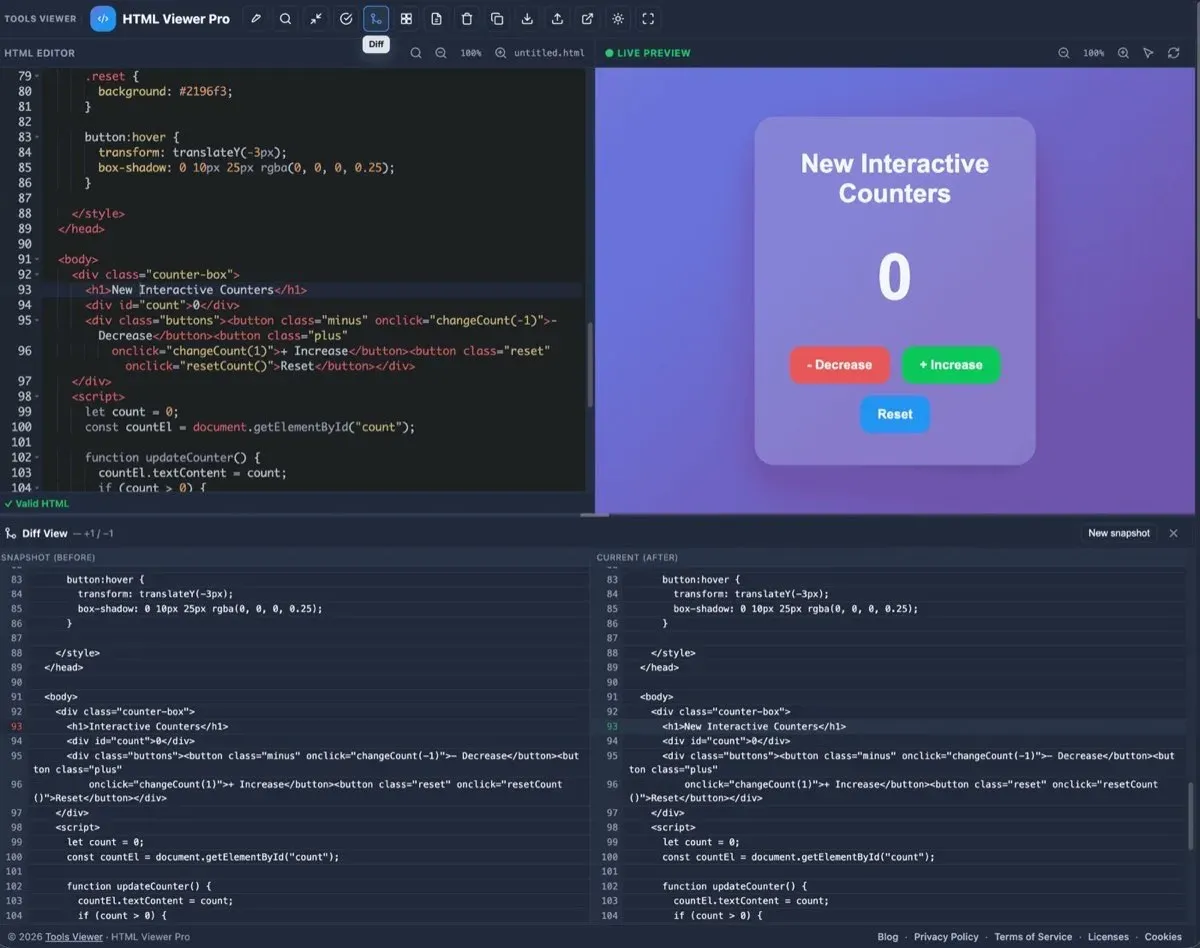This screenshot has width=1200, height=948.
Task: Click the LIVE PREVIEW label
Action: 654,53
